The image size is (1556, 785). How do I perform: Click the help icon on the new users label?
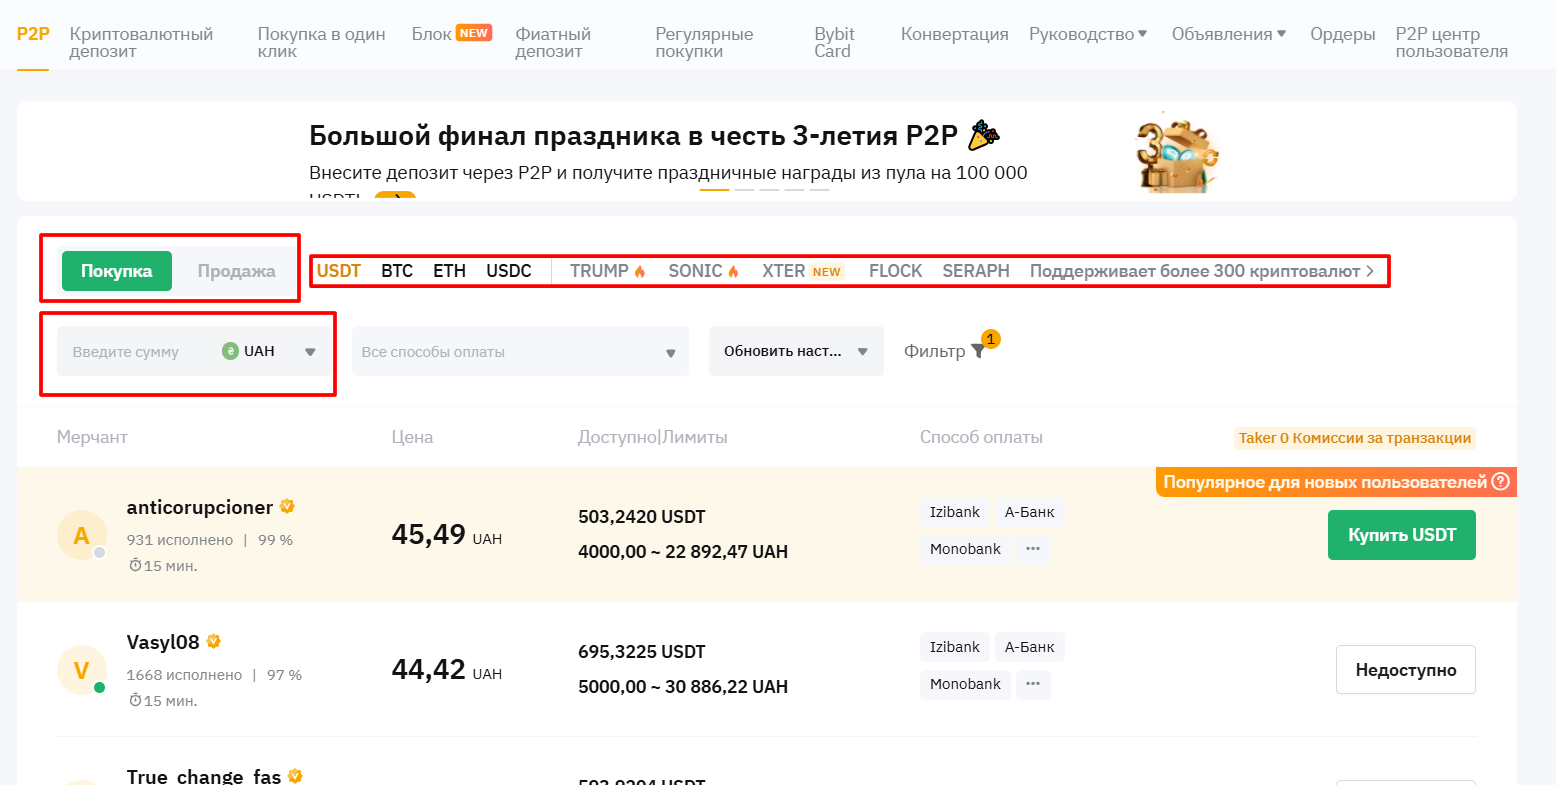coord(1500,482)
